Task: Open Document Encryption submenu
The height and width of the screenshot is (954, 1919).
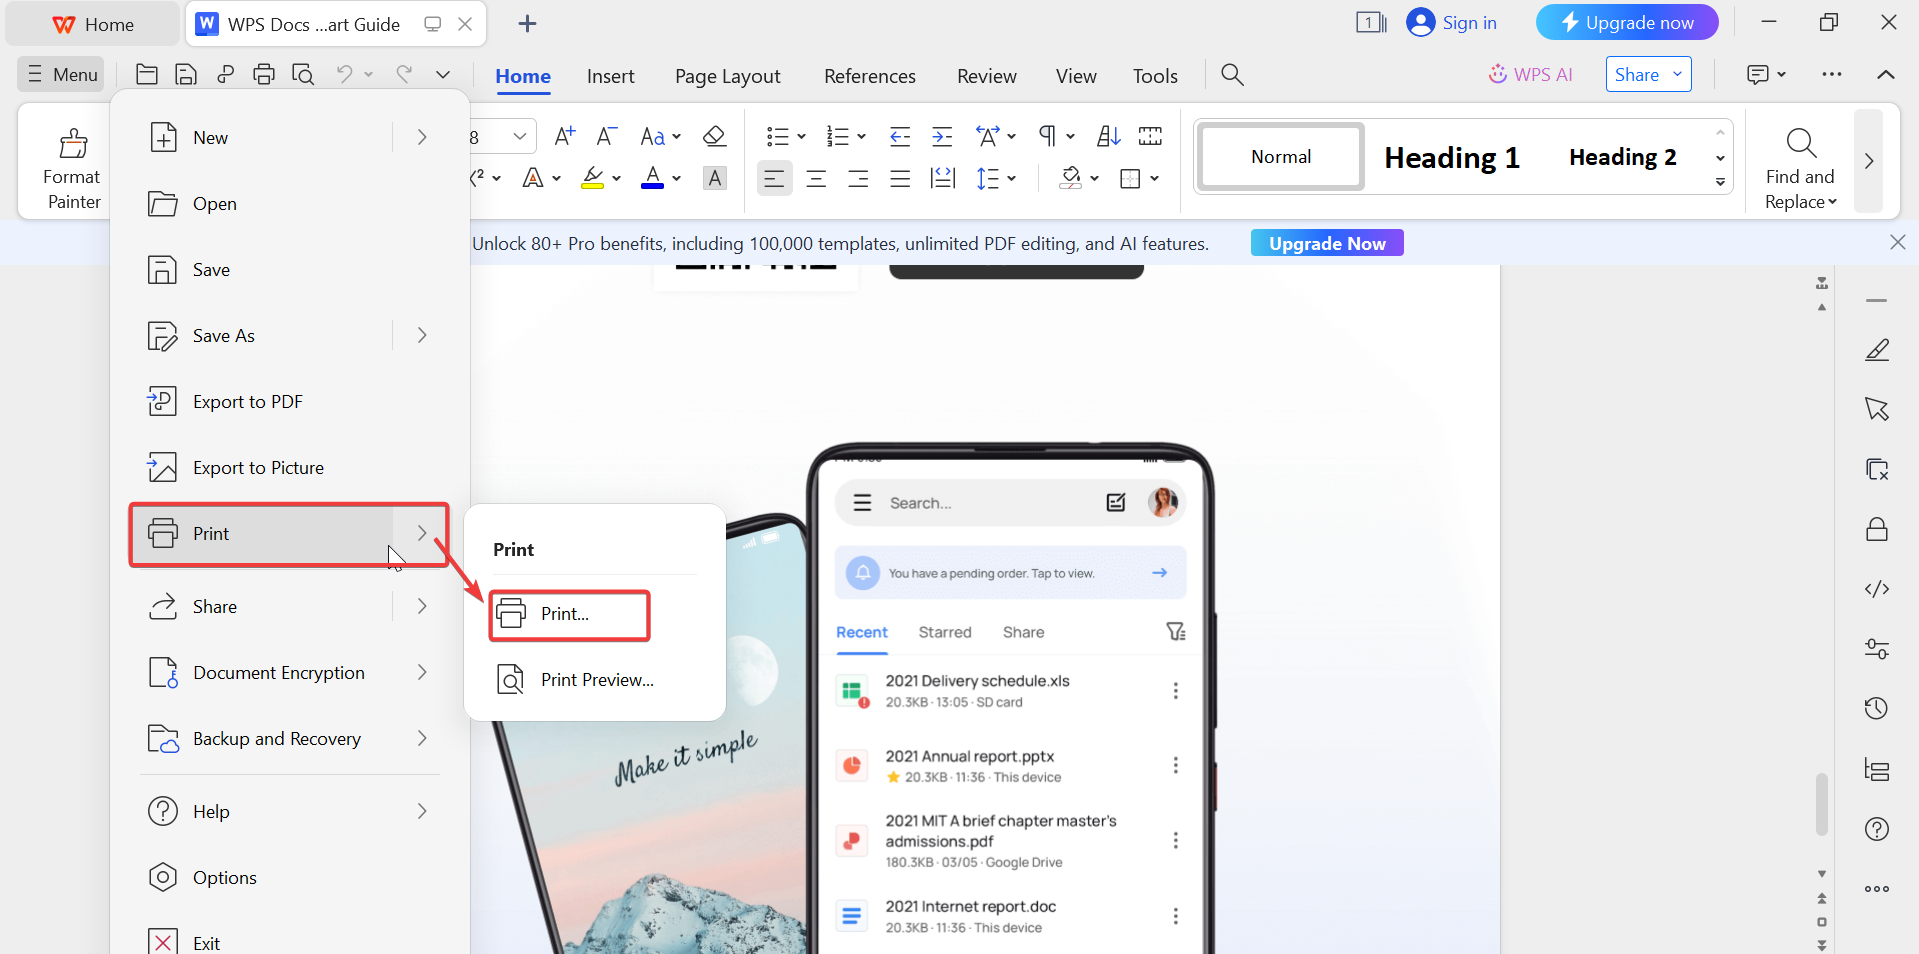Action: coord(290,673)
